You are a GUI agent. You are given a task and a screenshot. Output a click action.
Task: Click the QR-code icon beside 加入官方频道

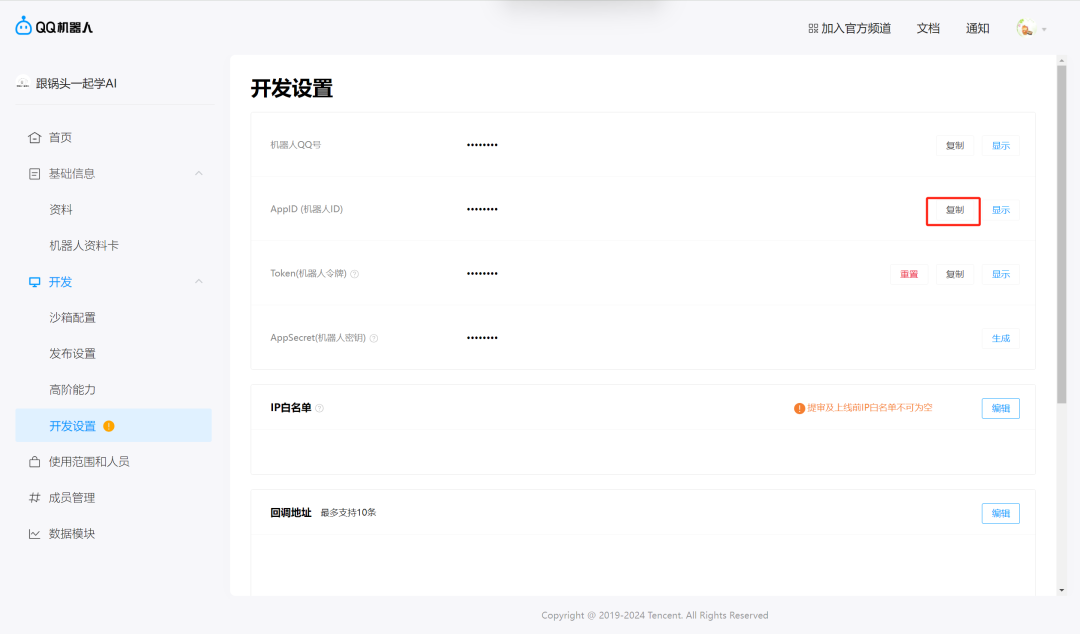[813, 28]
